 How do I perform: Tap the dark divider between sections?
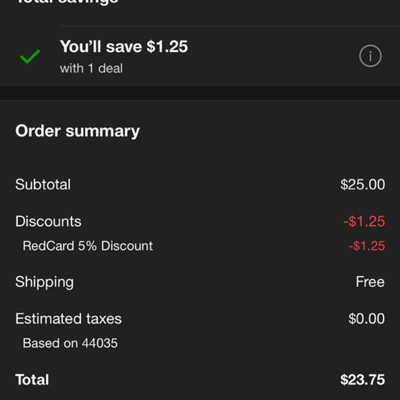[200, 93]
